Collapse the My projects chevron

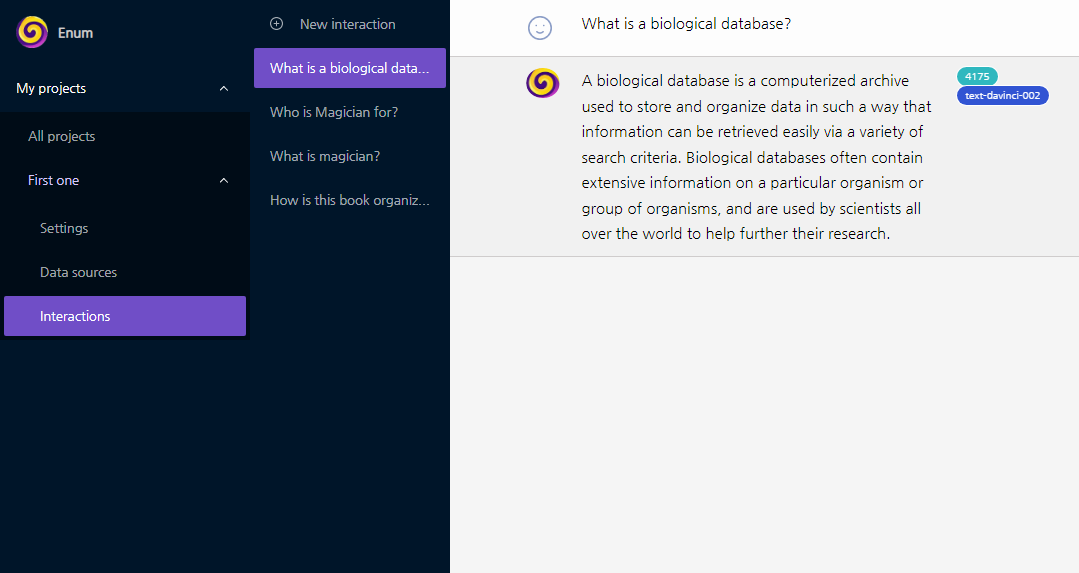[224, 89]
